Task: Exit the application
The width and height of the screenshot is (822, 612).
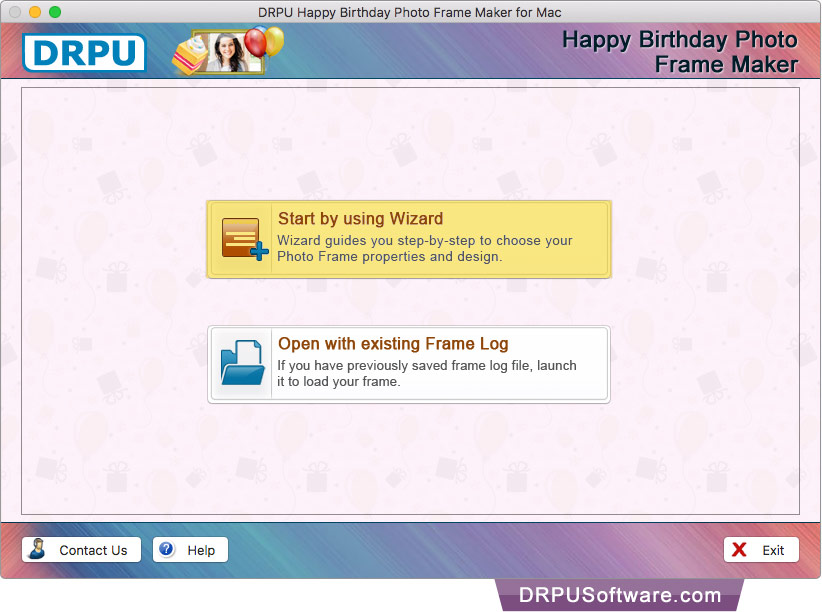Action: coord(761,550)
